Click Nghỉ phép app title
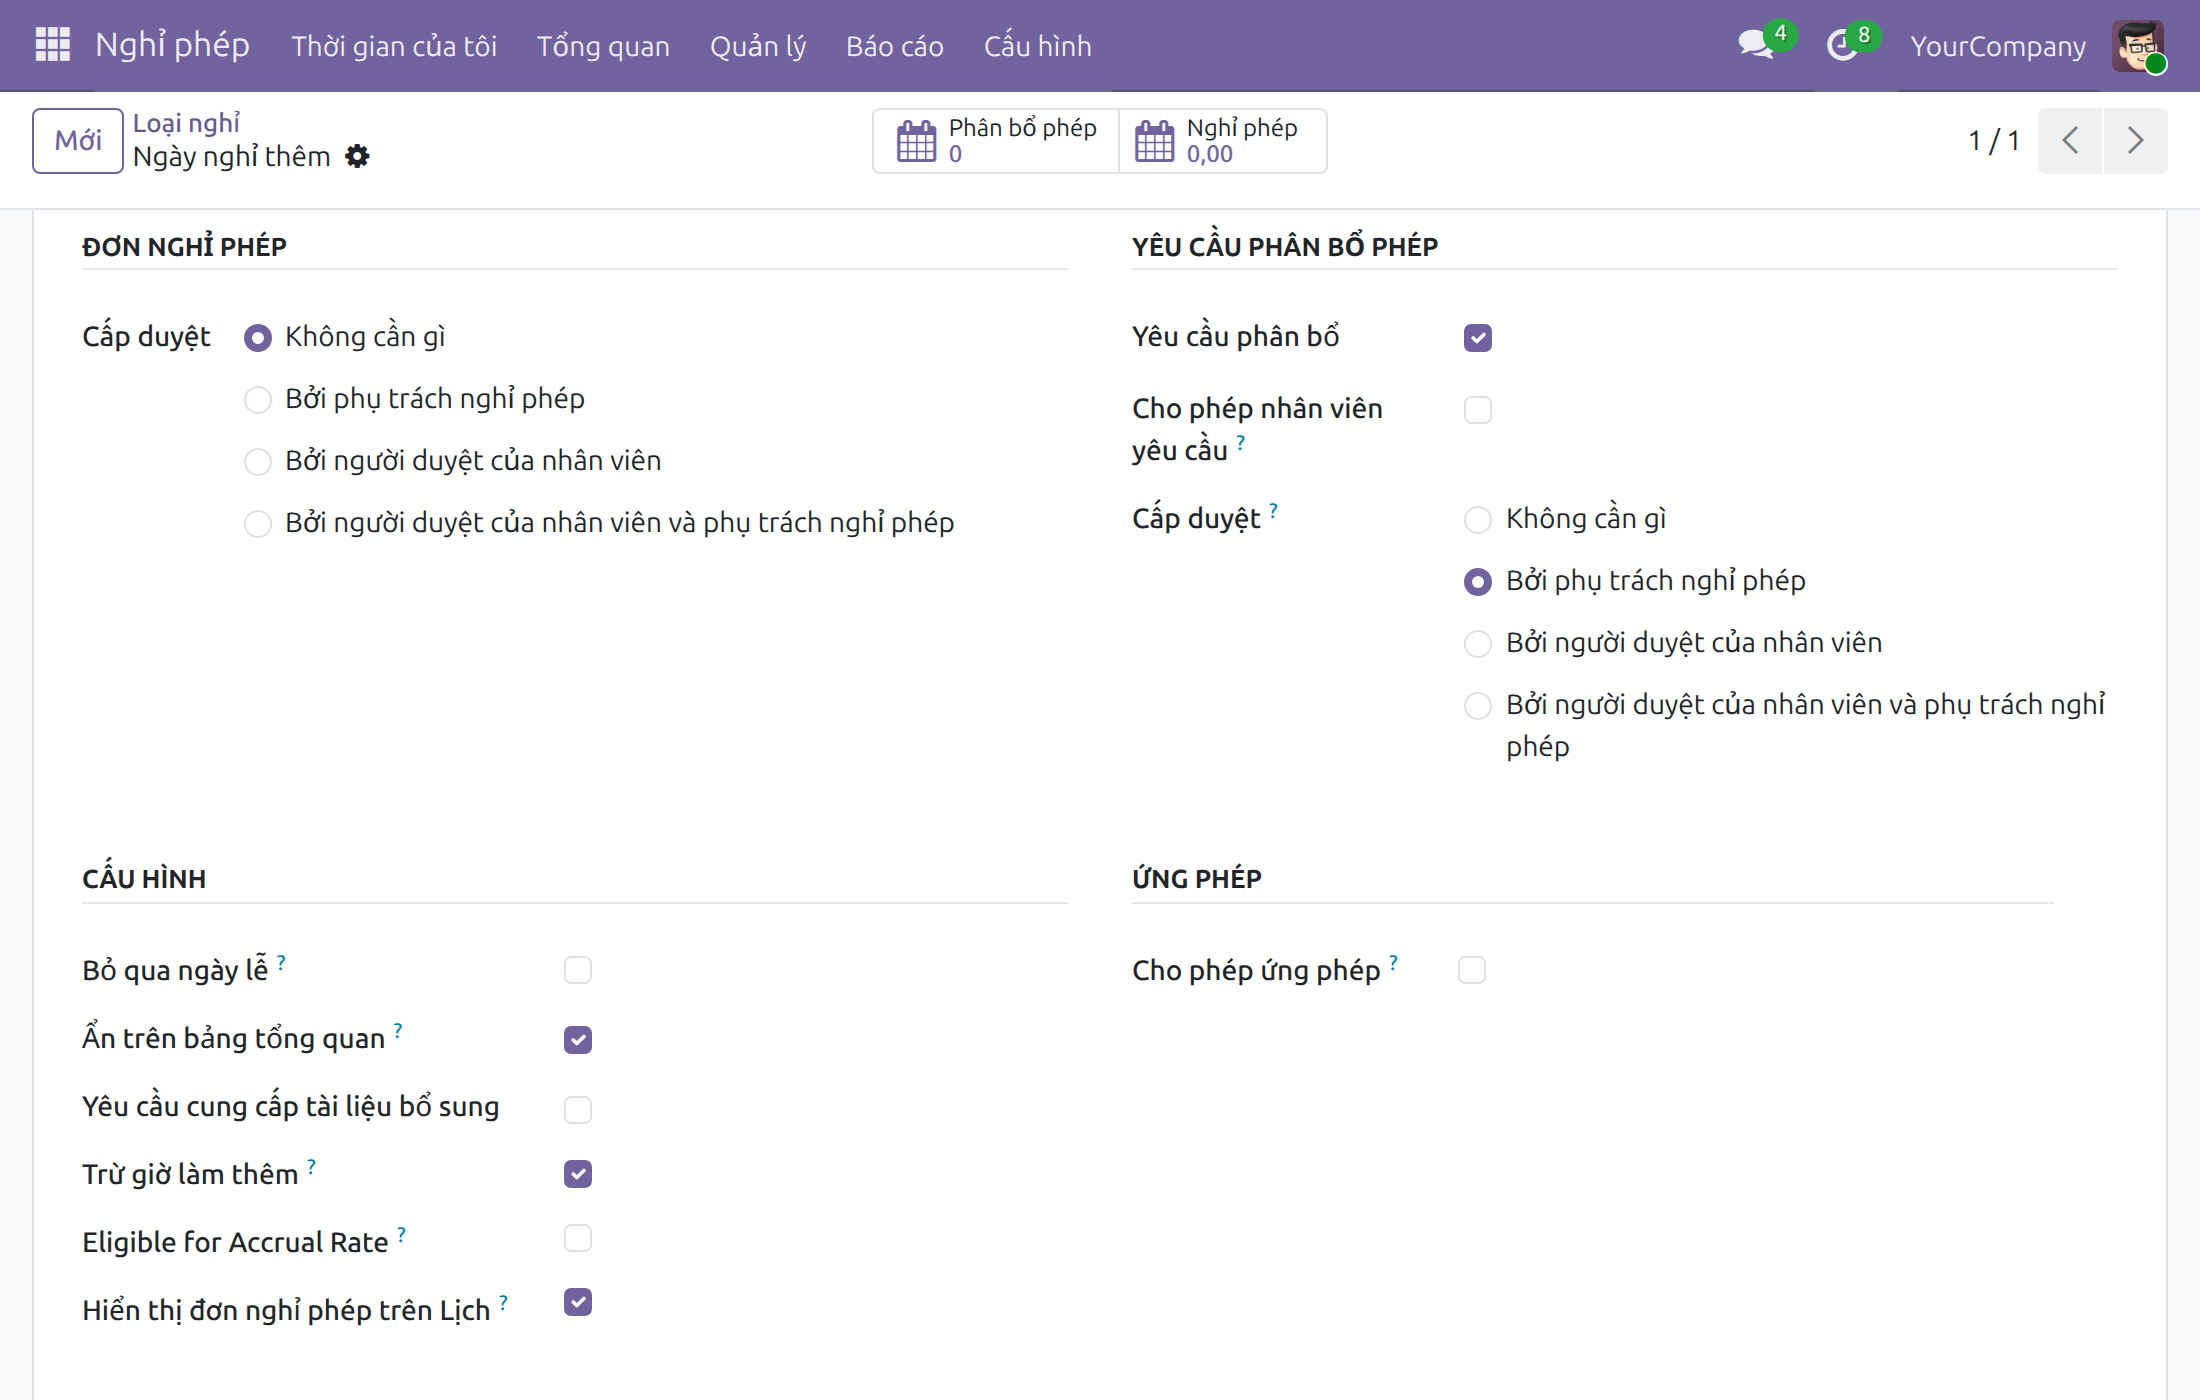Screen dimensions: 2200x1400 click(x=172, y=45)
